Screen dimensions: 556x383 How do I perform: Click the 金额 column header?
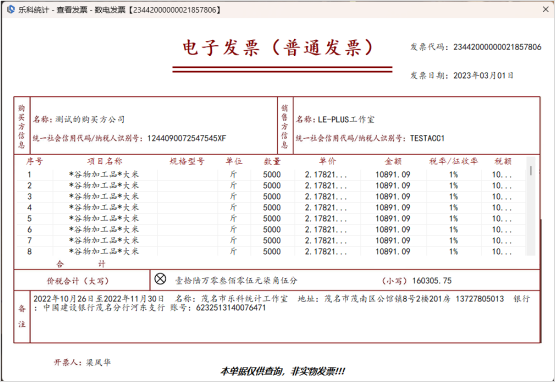point(393,161)
